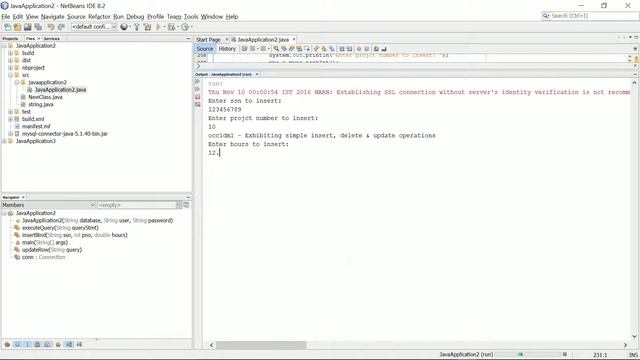The image size is (640, 360).
Task: Click the Source view button
Action: (x=204, y=49)
